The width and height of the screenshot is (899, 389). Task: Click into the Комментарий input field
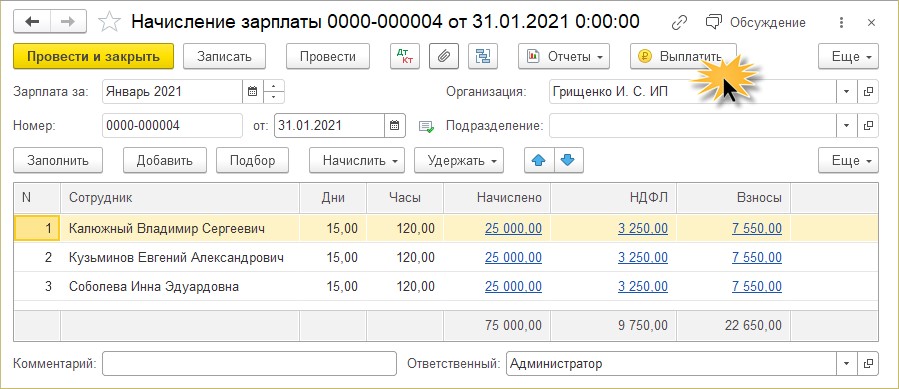click(249, 363)
